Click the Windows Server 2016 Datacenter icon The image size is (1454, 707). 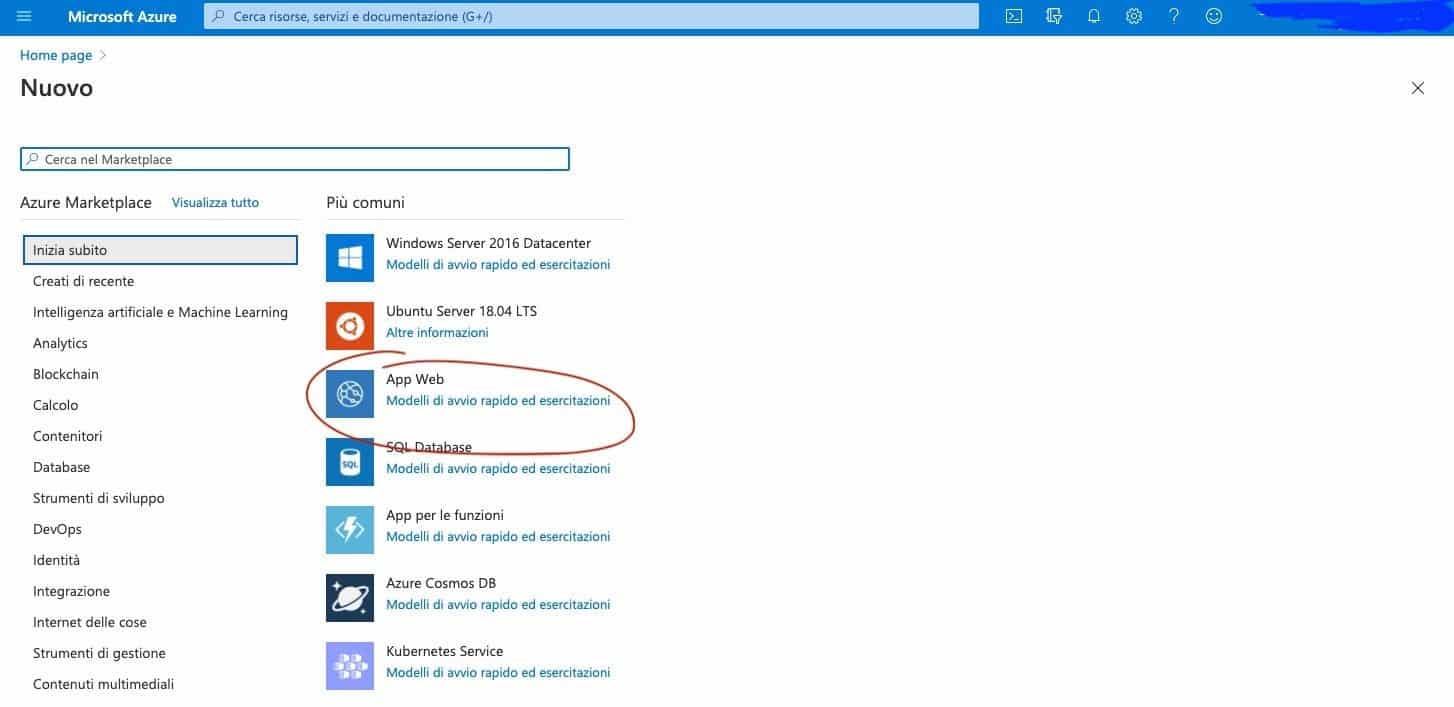350,258
